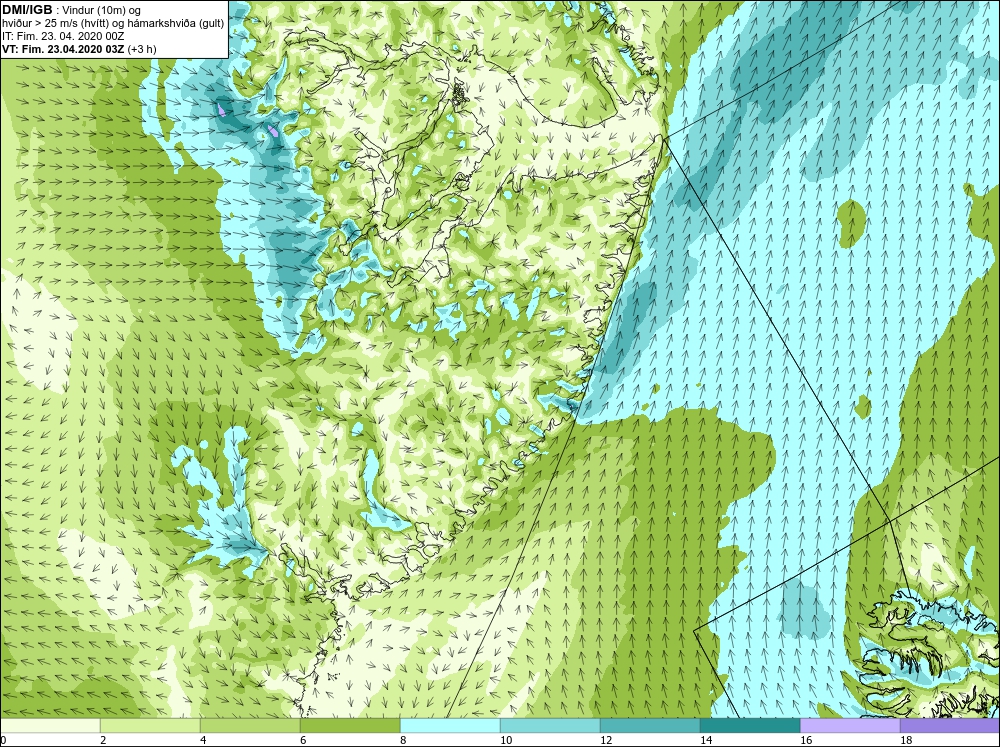Click the 'Vindur (10m) og' label

[x=101, y=10]
